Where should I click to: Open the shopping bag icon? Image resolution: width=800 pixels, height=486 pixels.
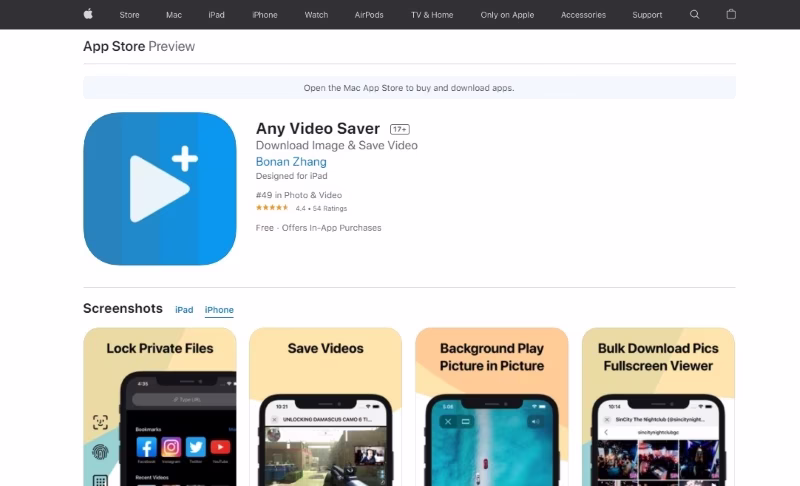click(x=731, y=14)
